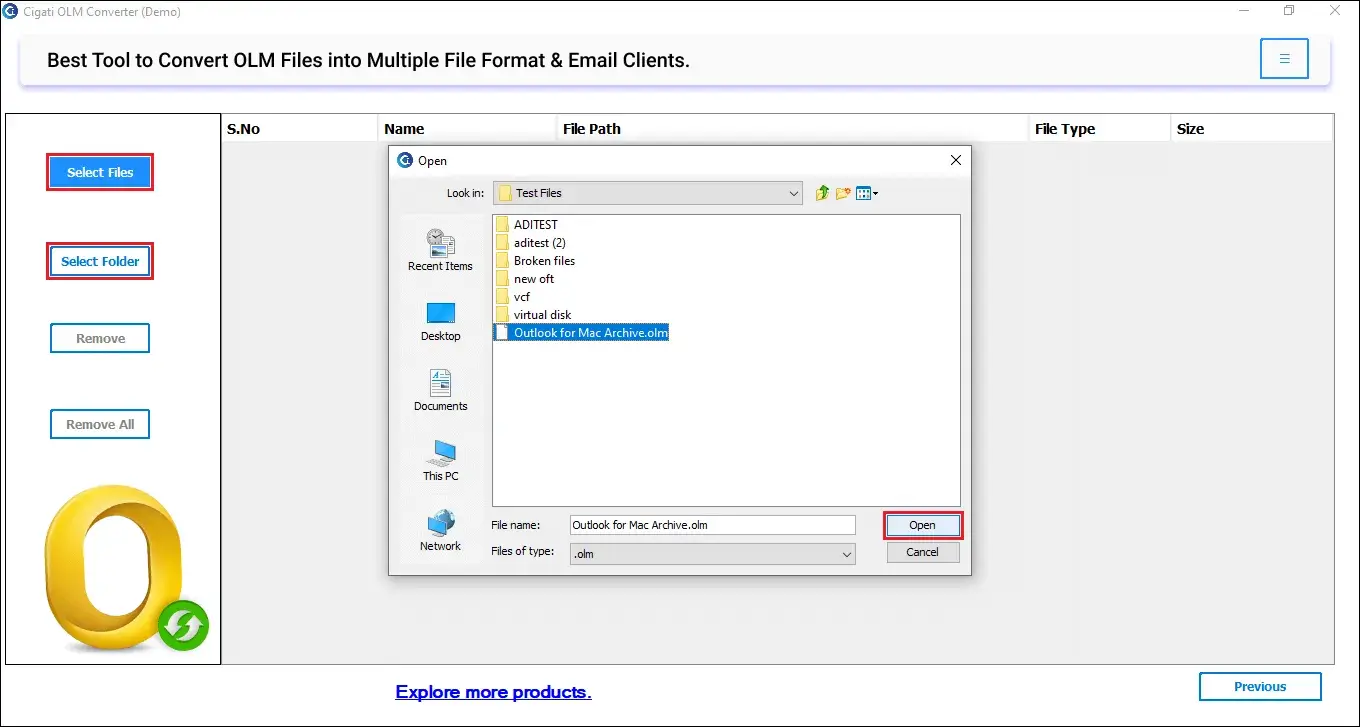Click the Select Files button
The width and height of the screenshot is (1360, 727).
(x=100, y=172)
